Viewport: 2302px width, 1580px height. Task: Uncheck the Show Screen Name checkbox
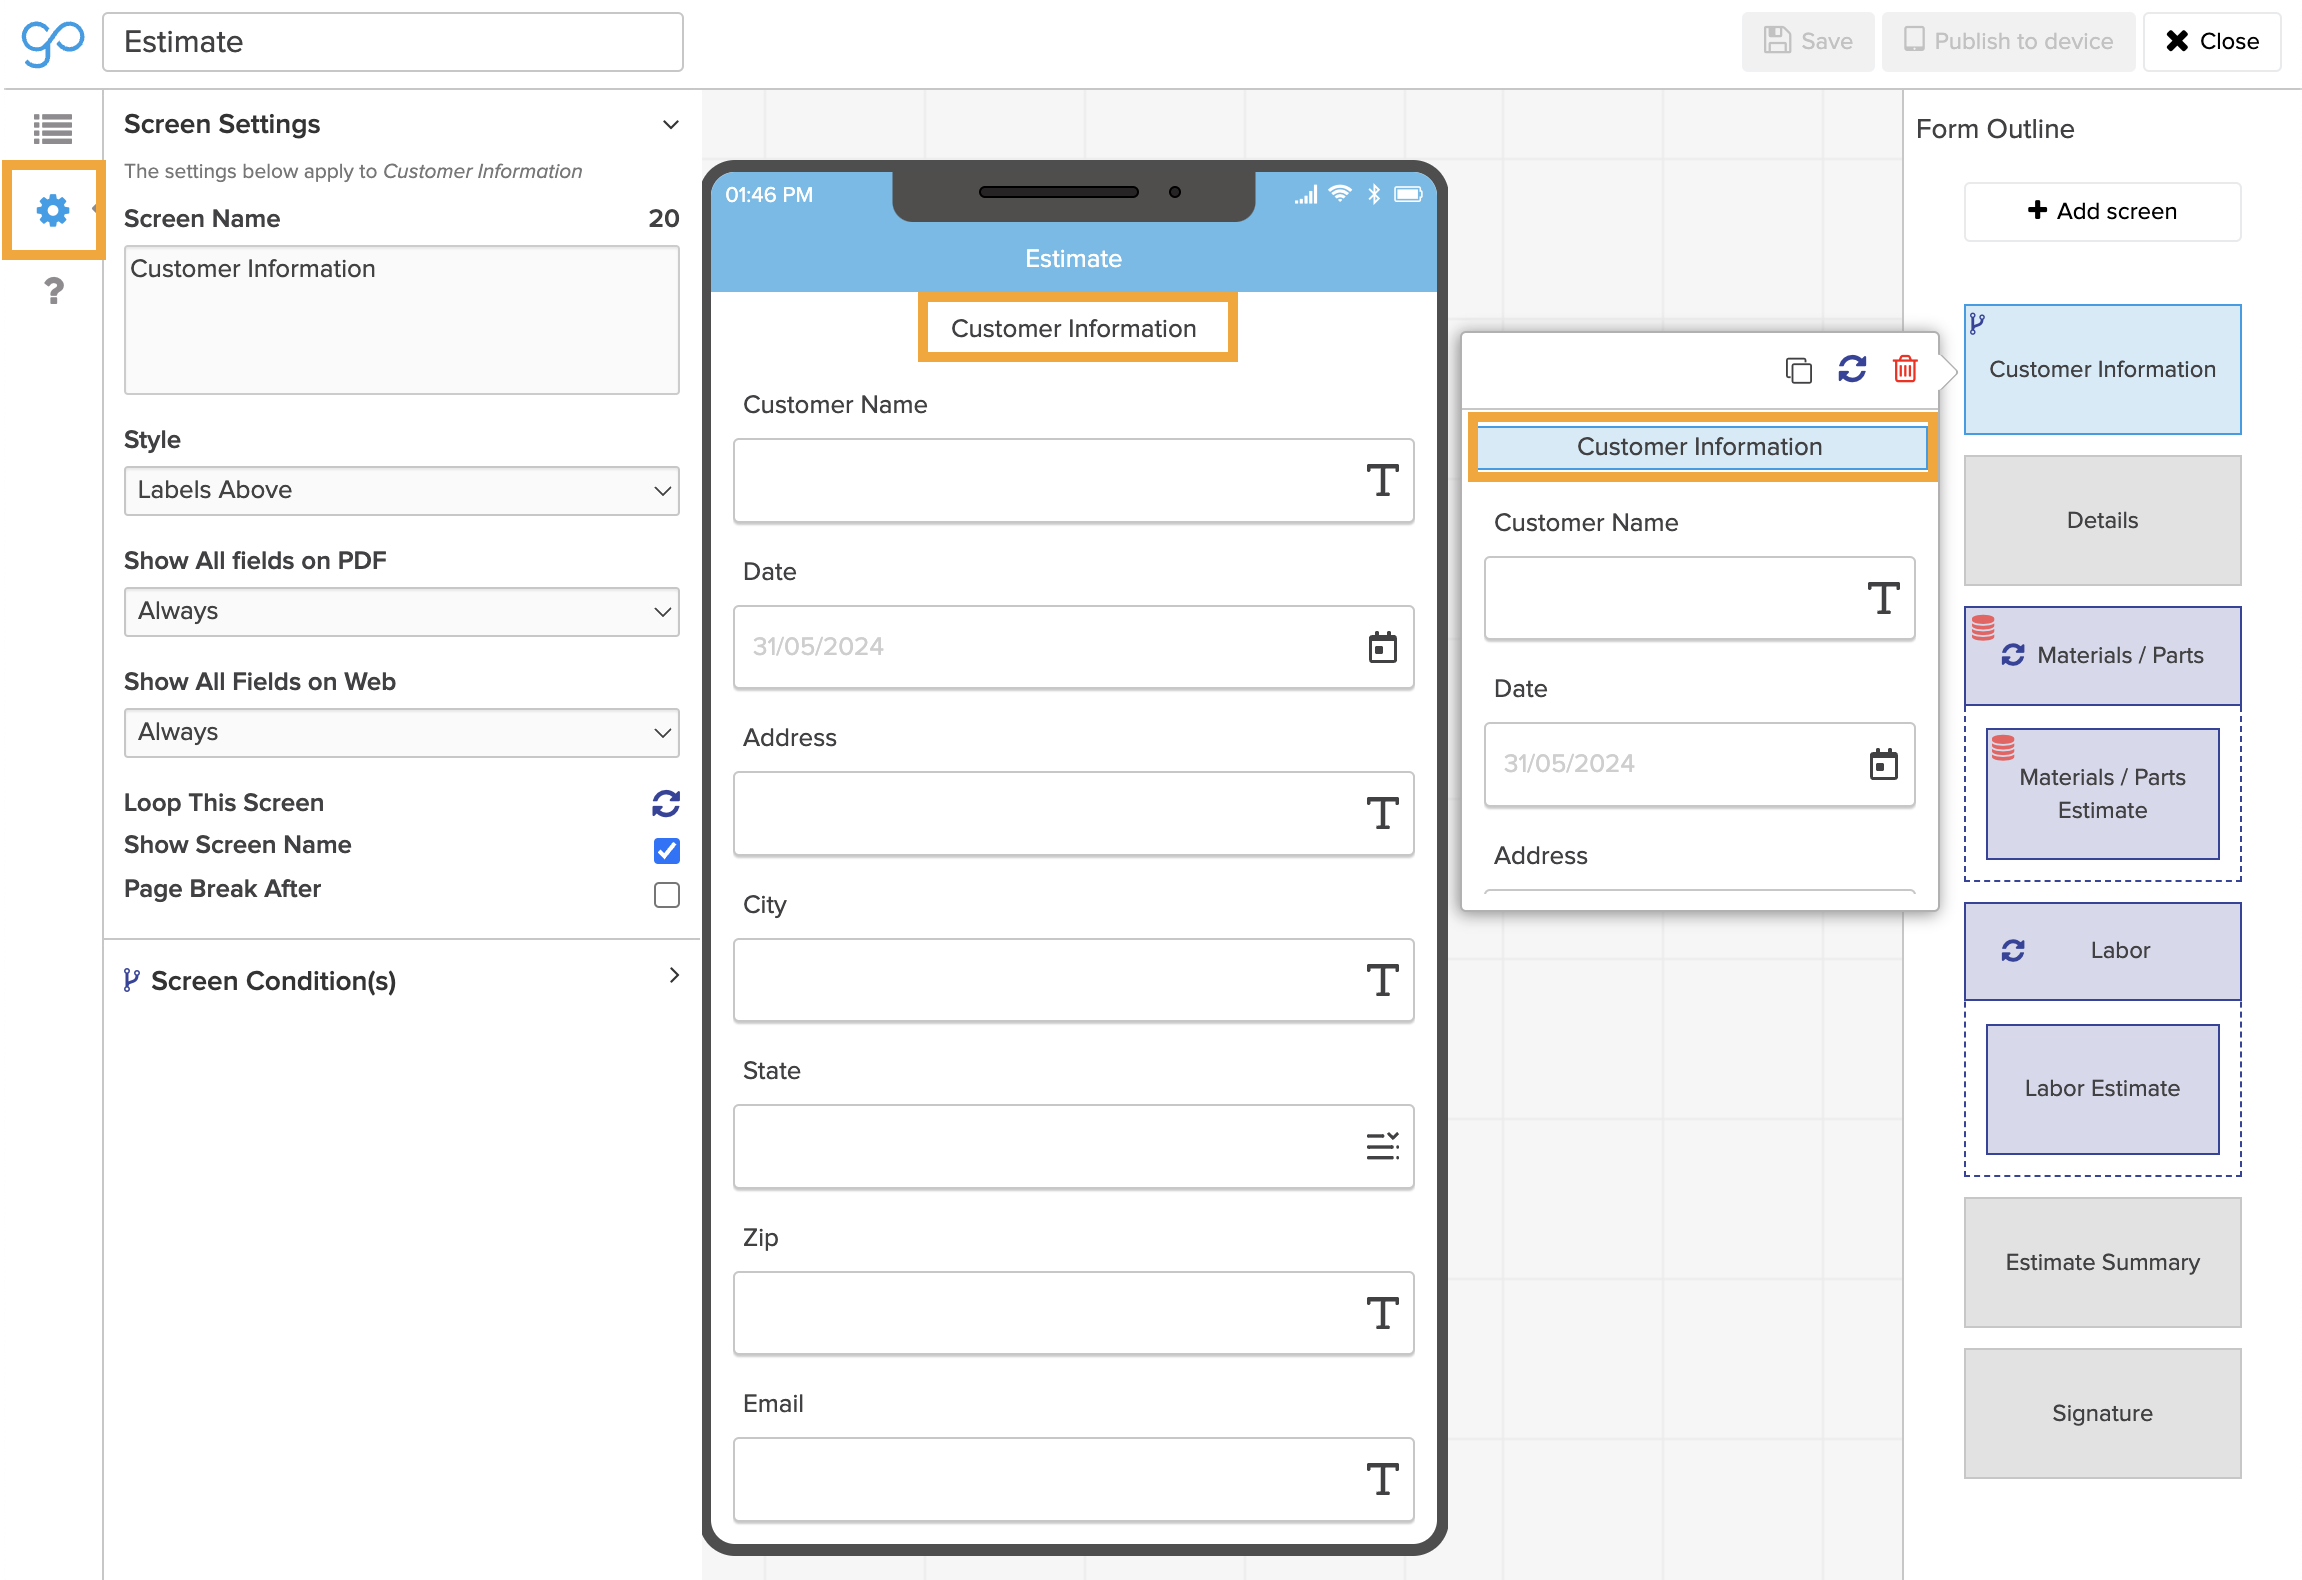(x=666, y=850)
